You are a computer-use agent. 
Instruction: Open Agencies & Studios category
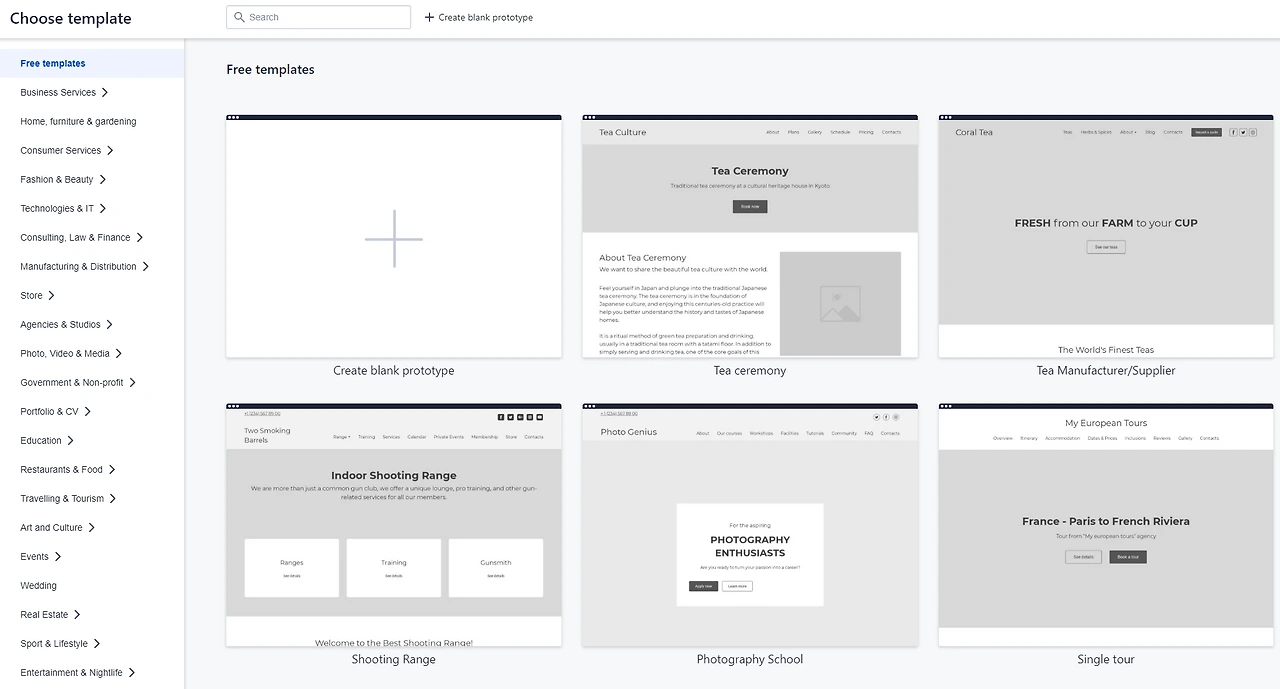click(x=60, y=324)
